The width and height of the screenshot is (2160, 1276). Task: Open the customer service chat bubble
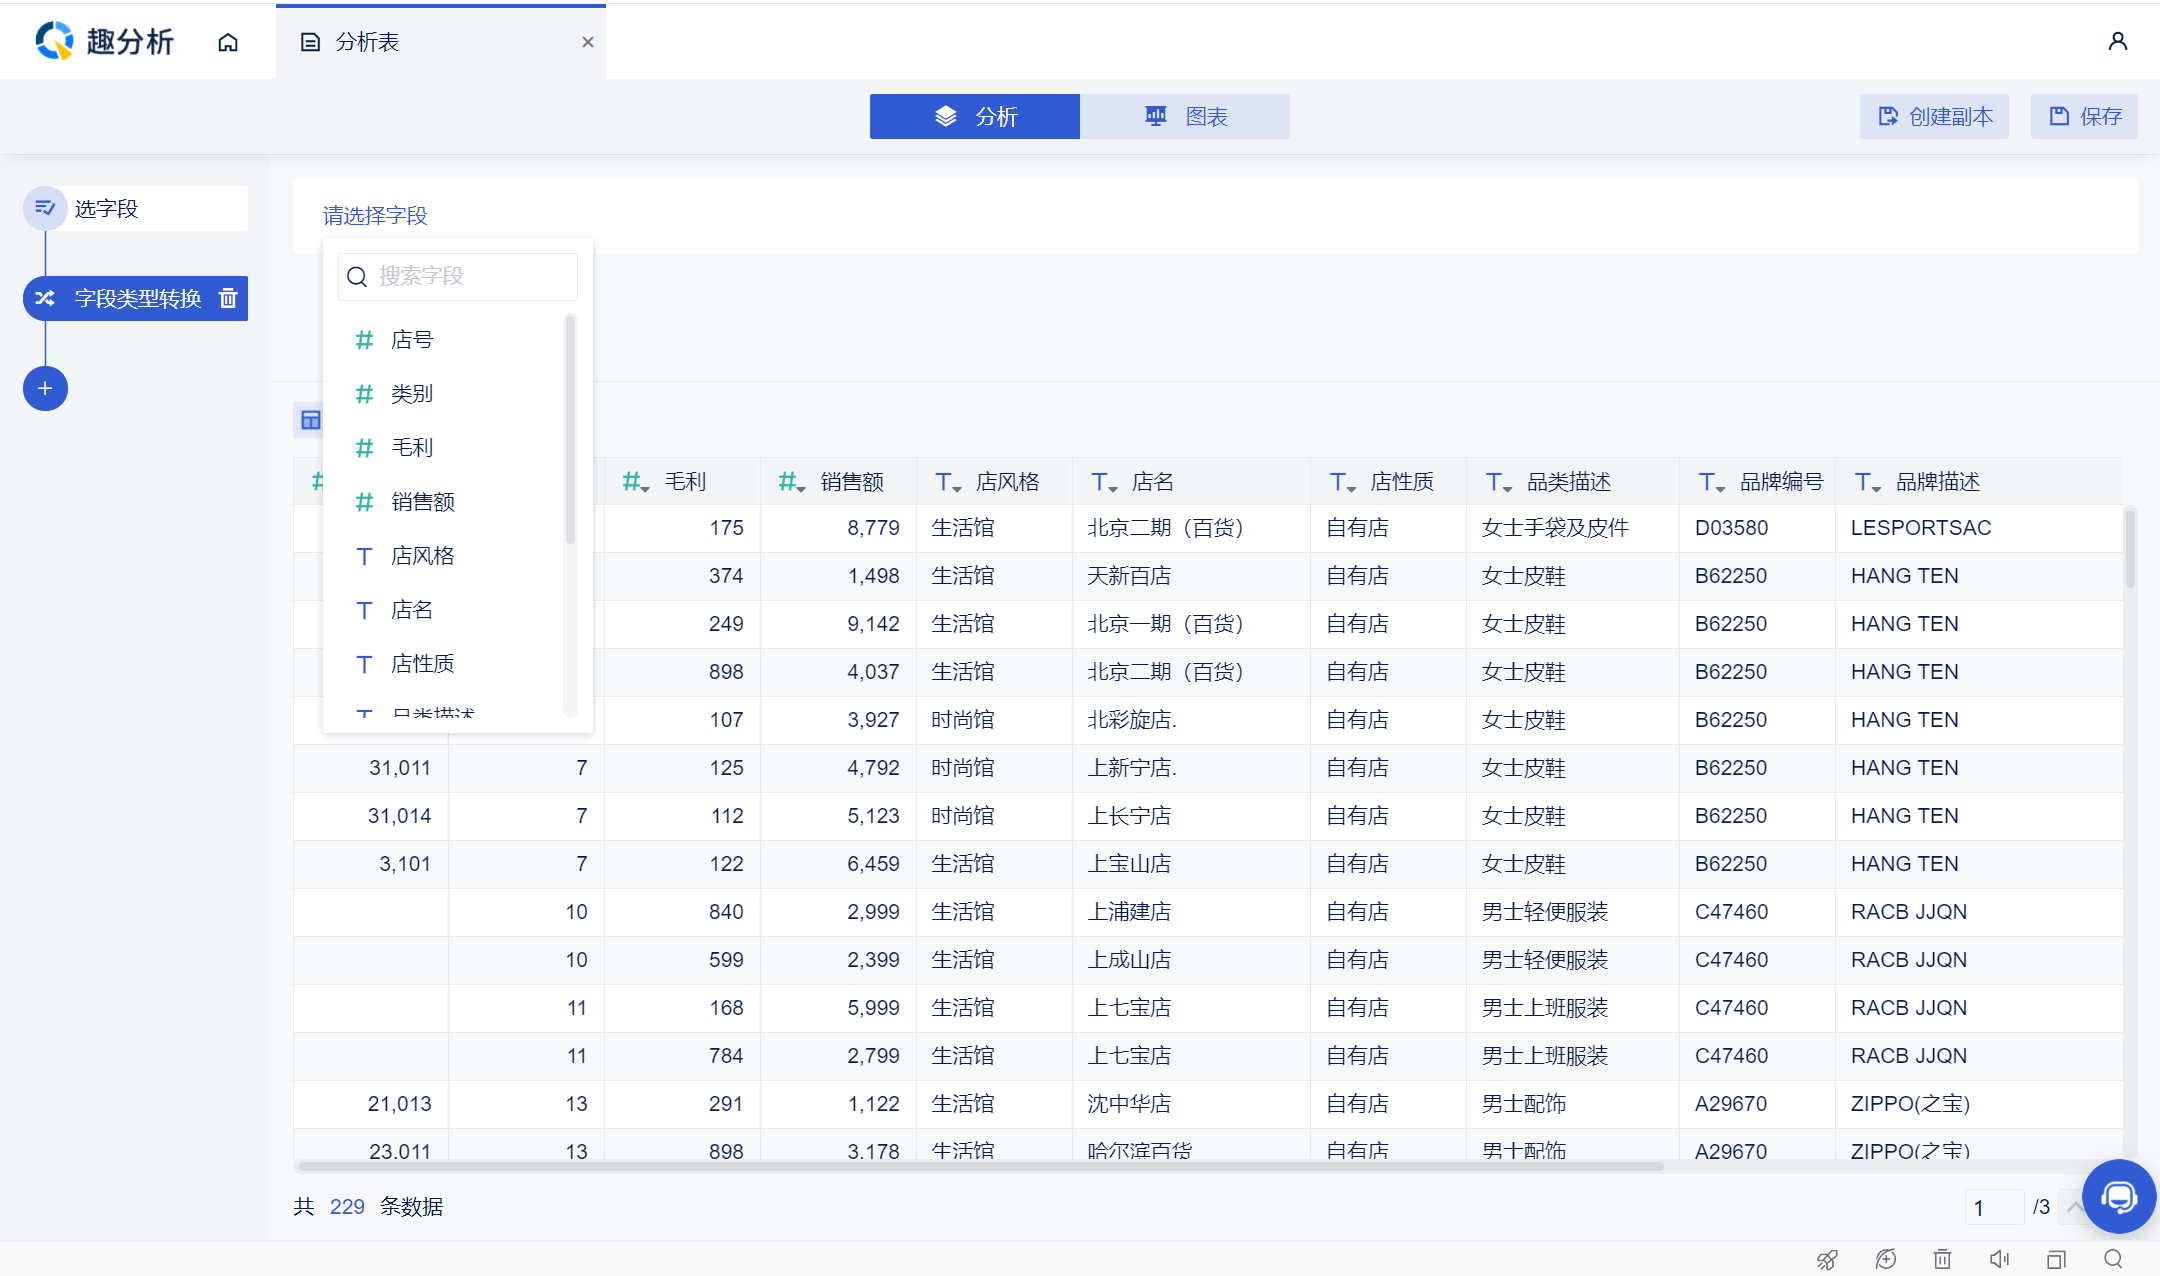[2118, 1196]
